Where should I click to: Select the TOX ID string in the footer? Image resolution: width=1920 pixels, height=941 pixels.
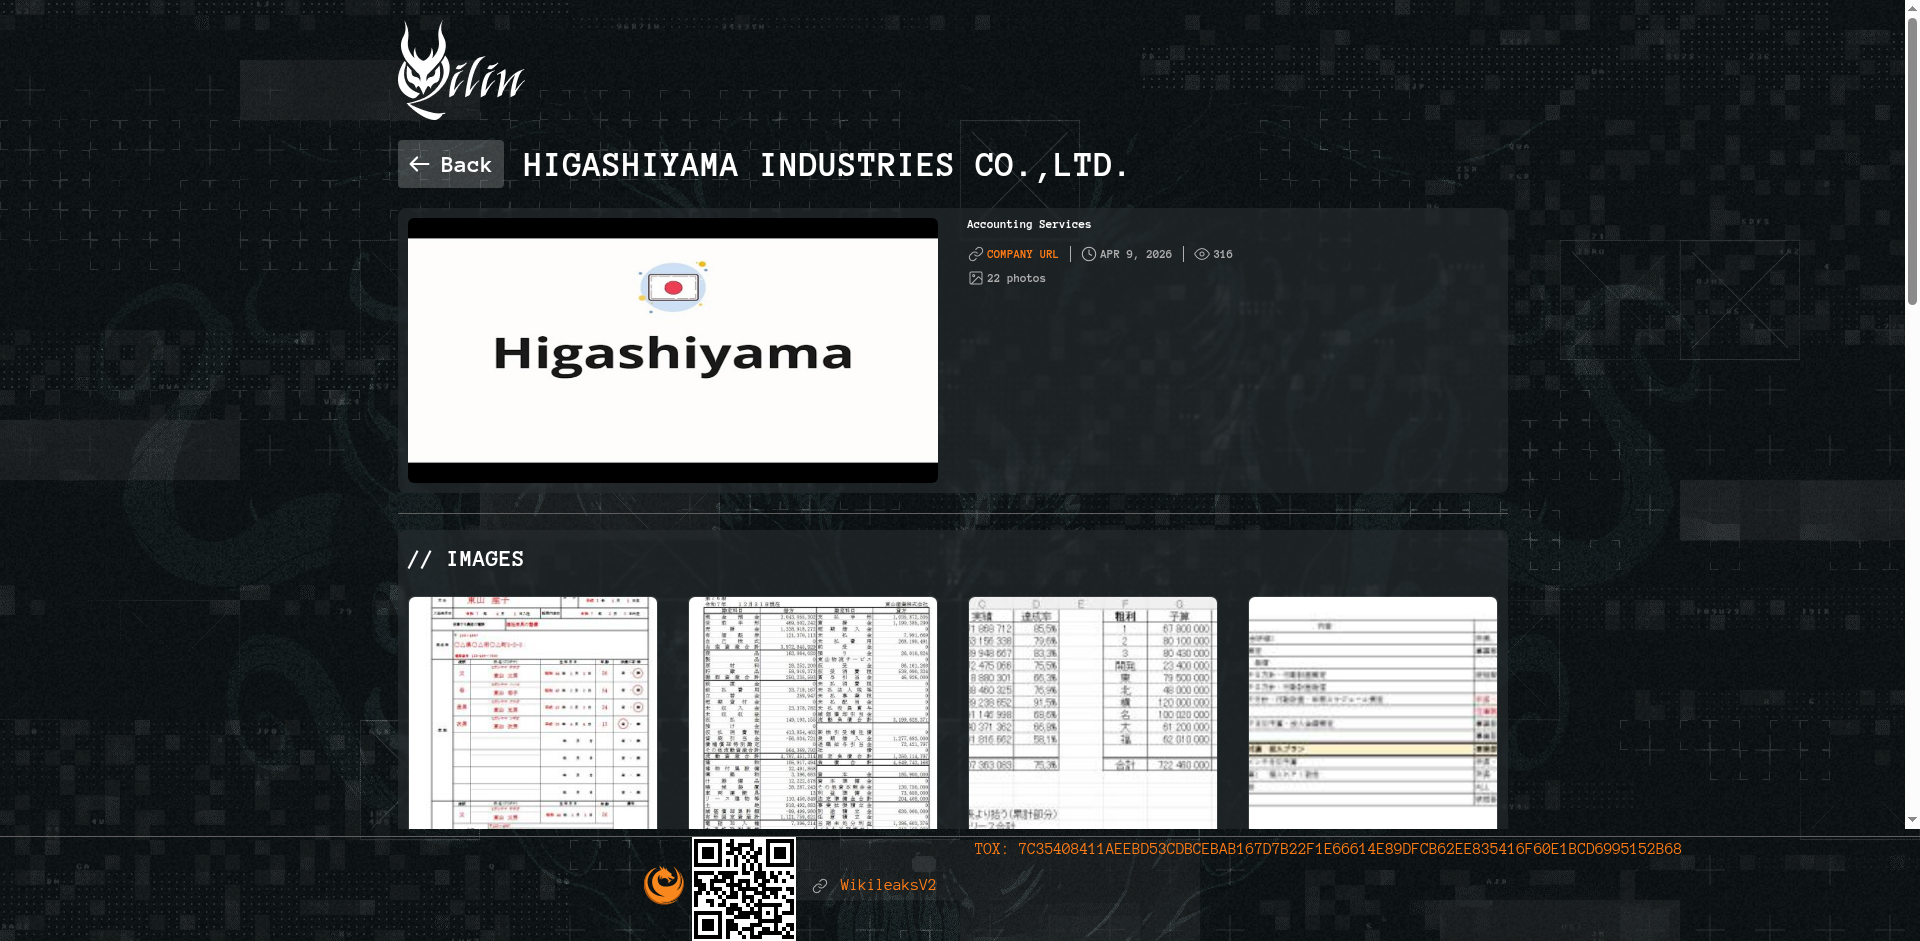pos(1350,849)
